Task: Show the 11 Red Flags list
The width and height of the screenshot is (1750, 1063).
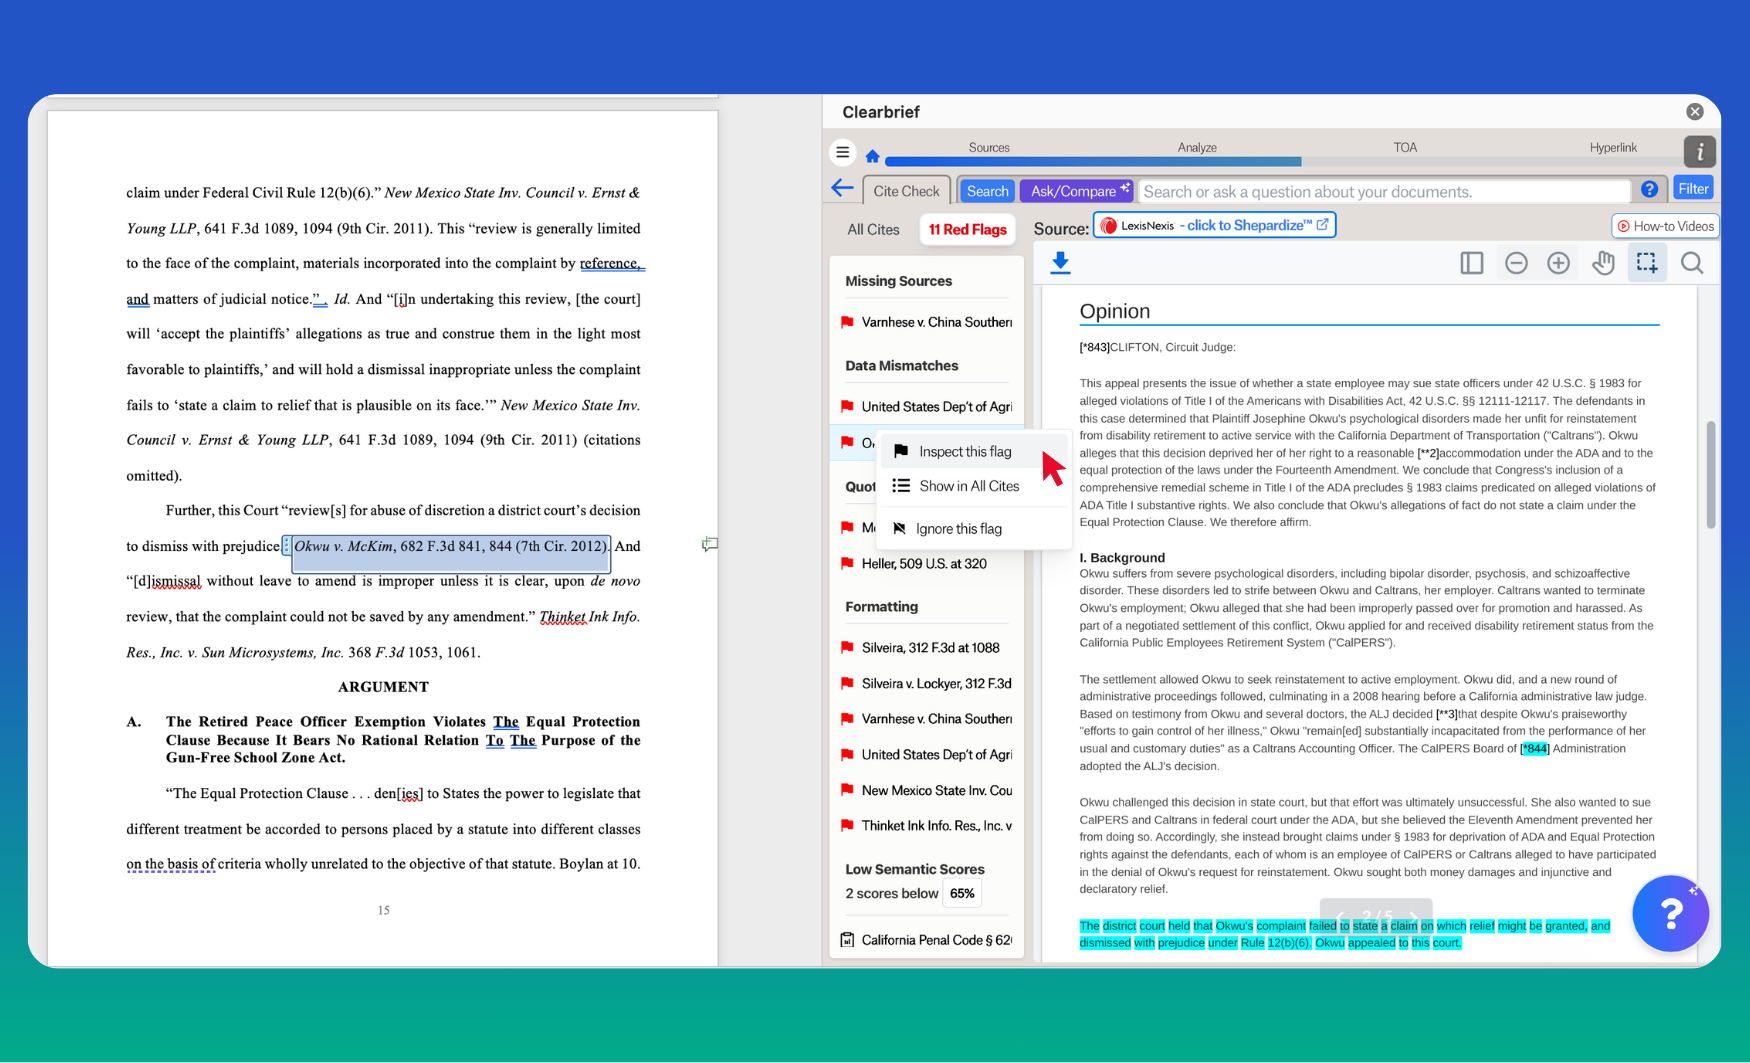Action: point(967,230)
